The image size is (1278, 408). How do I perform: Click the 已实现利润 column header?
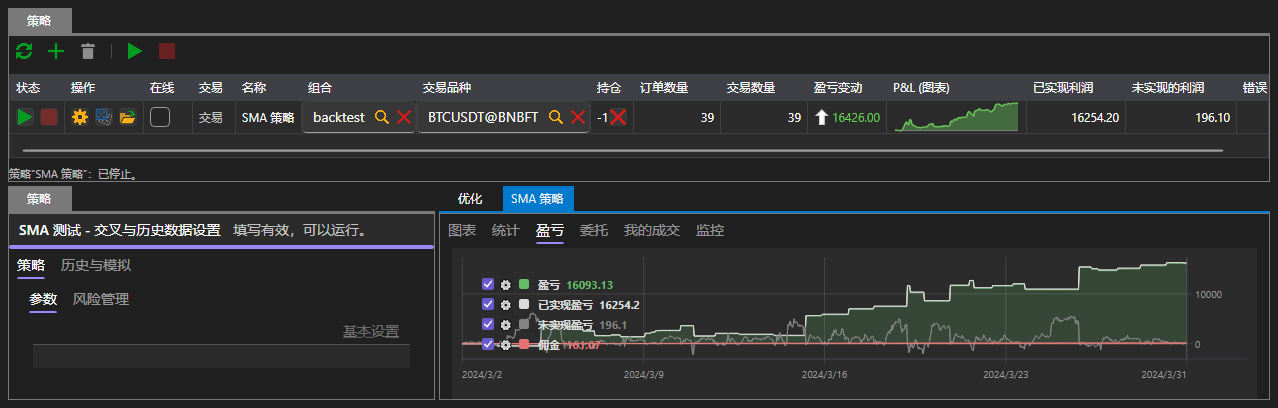point(1063,87)
